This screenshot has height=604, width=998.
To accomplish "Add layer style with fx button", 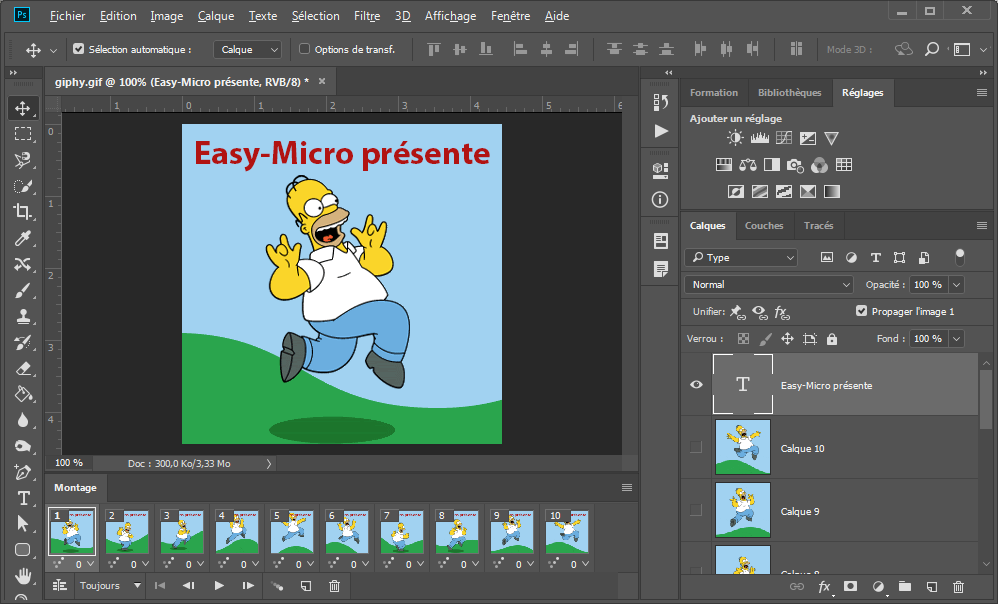I will pyautogui.click(x=824, y=586).
